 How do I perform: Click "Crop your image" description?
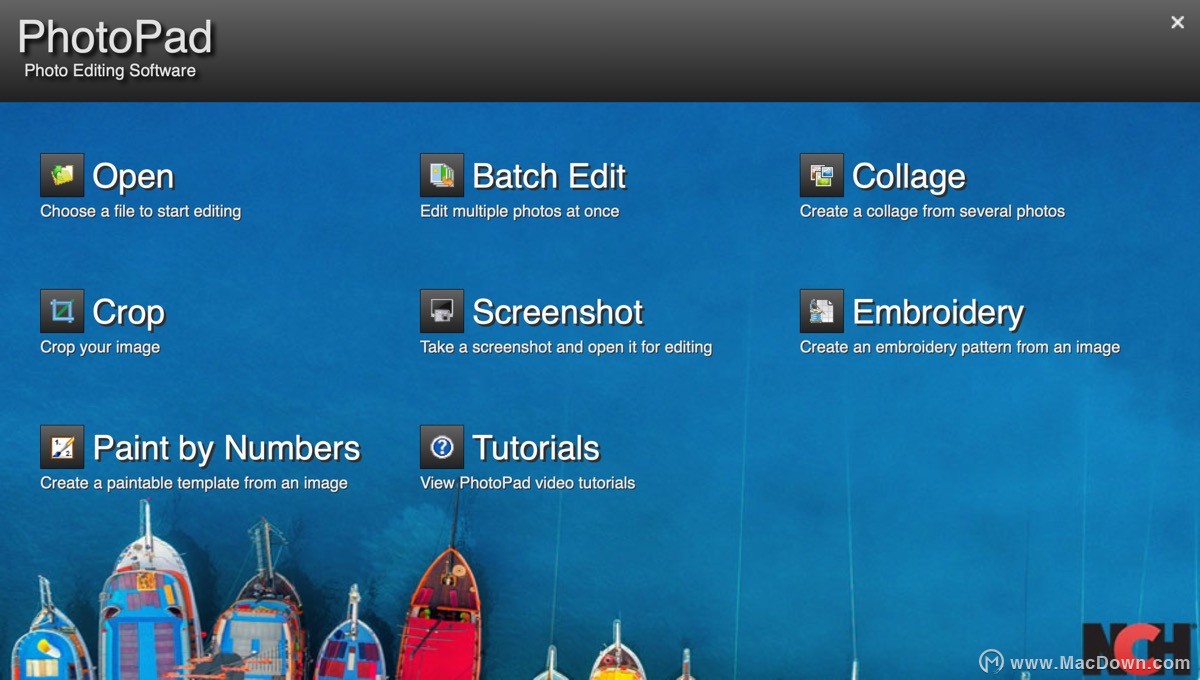100,347
